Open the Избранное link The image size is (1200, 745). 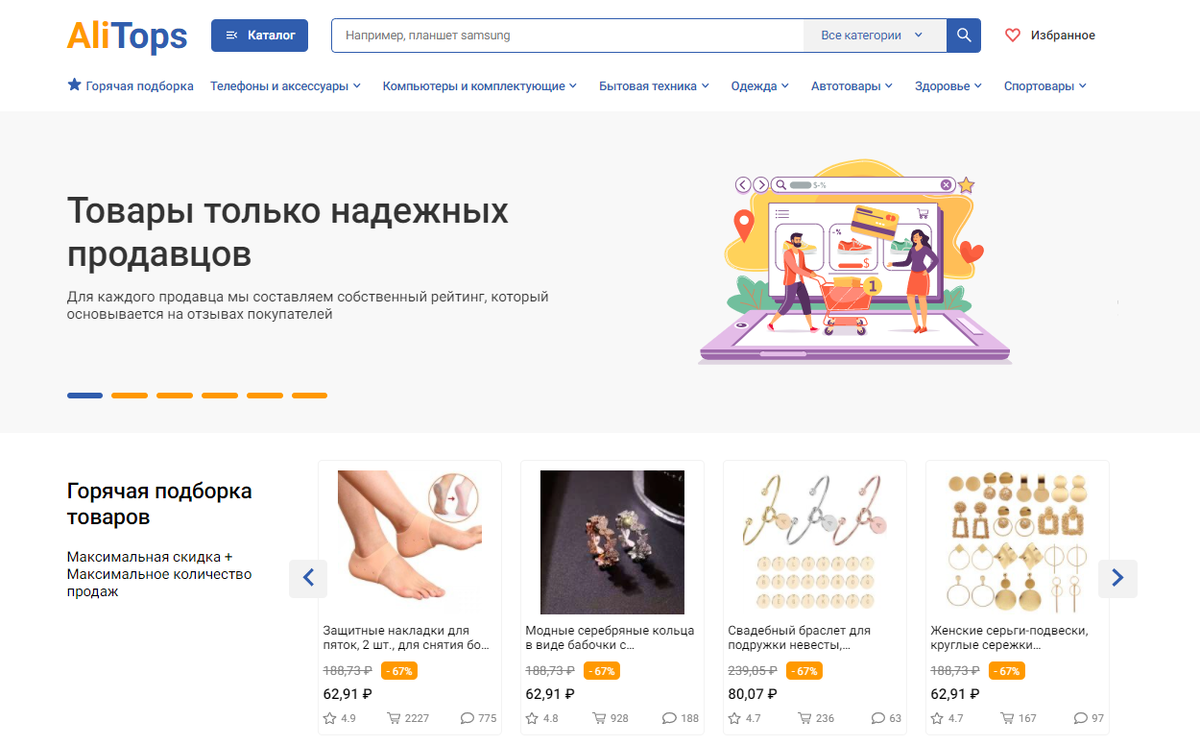pyautogui.click(x=1063, y=35)
